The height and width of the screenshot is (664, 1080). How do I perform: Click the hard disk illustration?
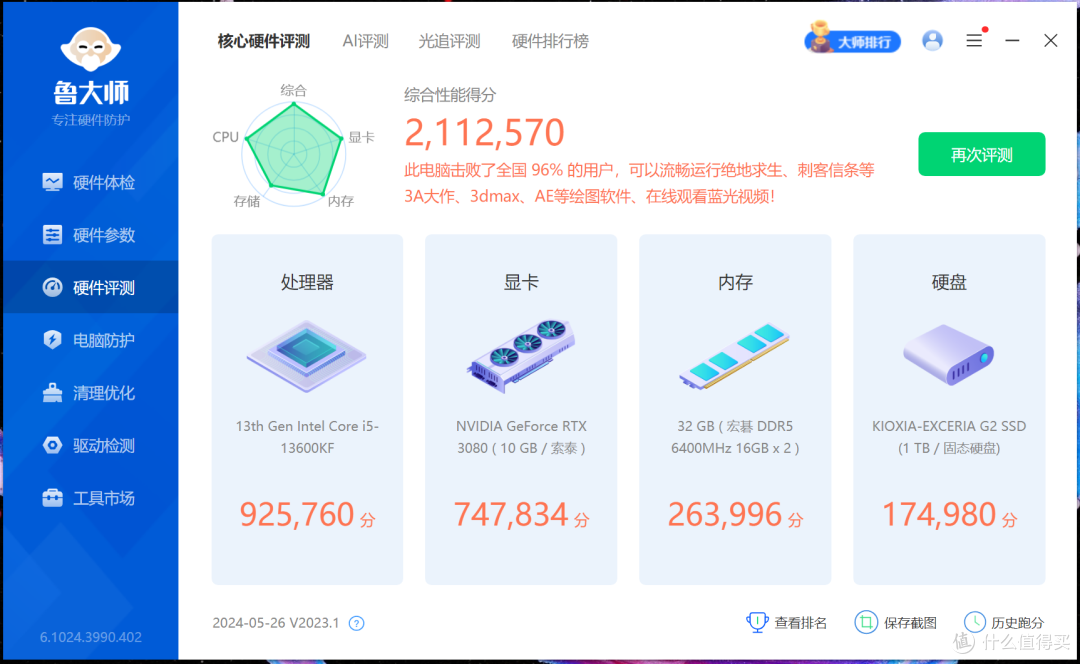pyautogui.click(x=949, y=354)
